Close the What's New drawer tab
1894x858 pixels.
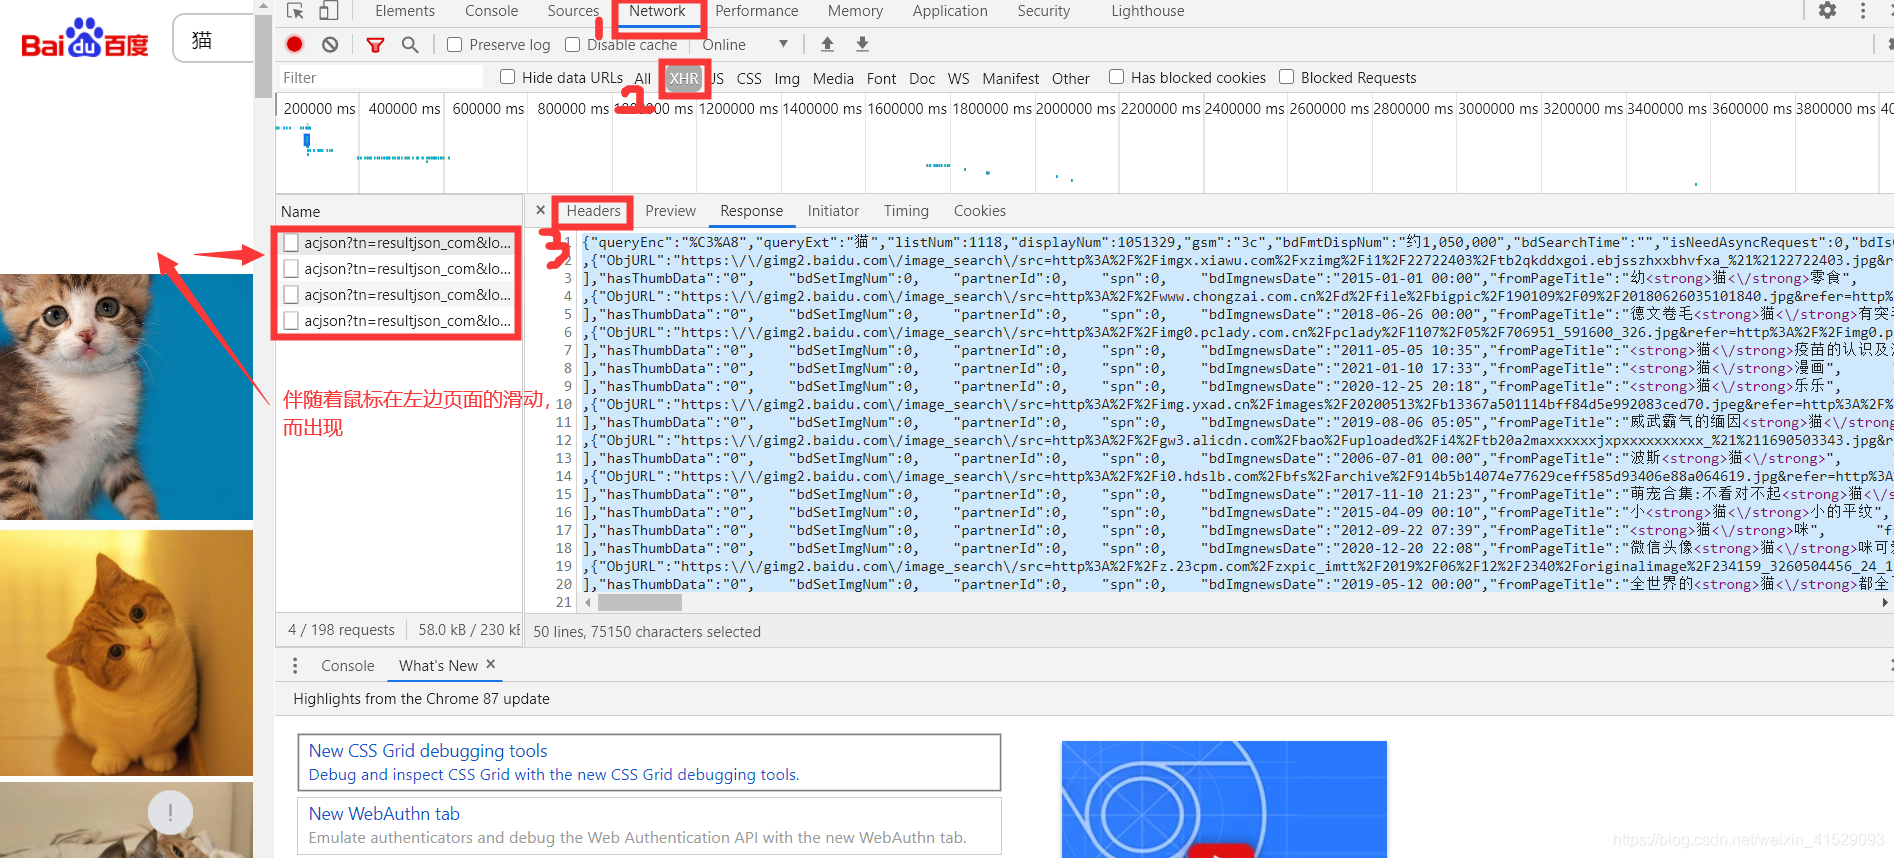coord(491,664)
